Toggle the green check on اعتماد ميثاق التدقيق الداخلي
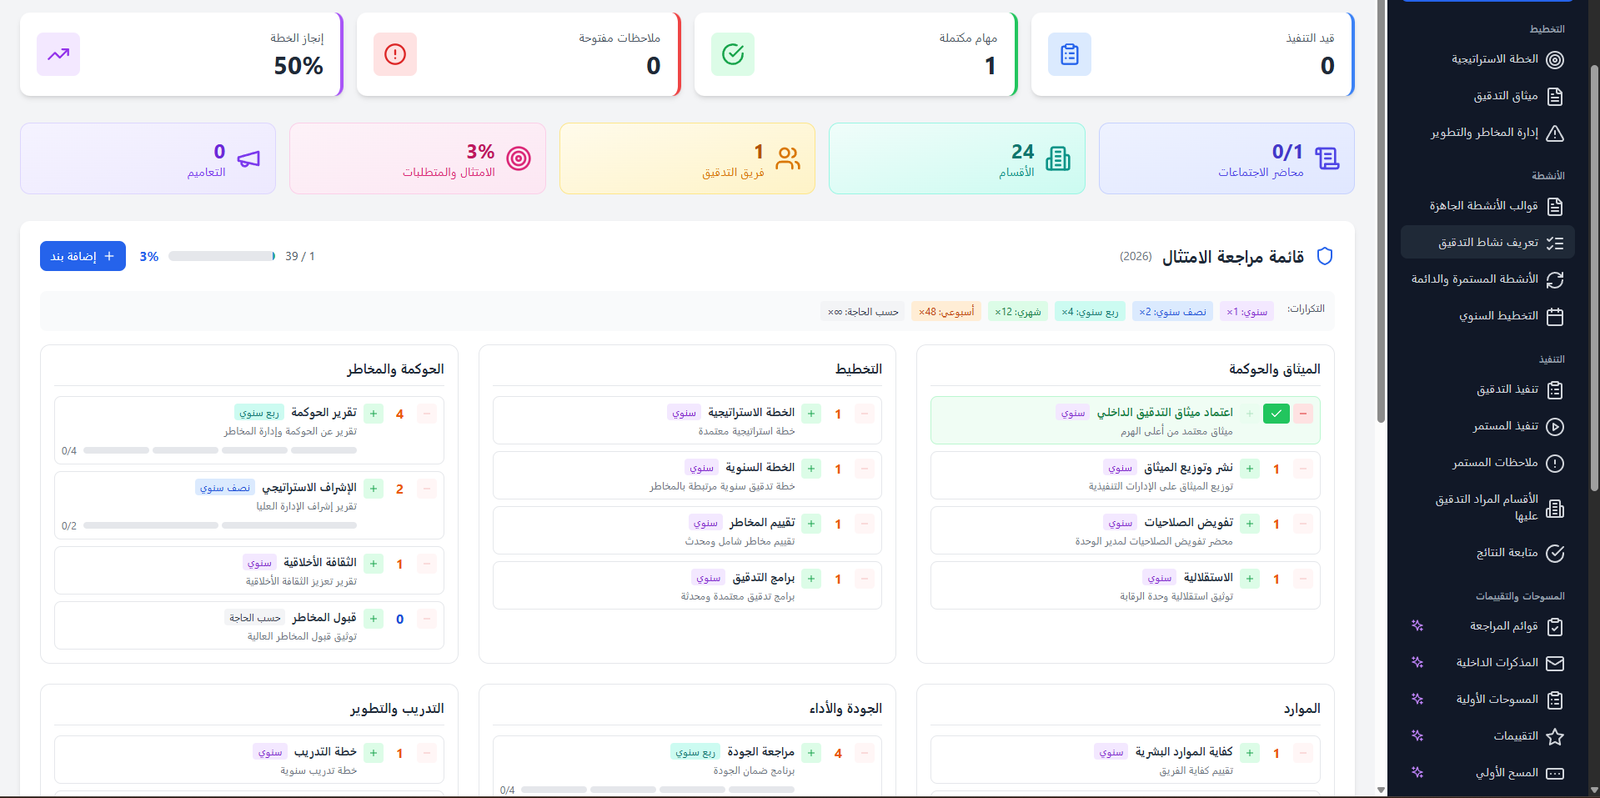Screen dimensions: 1600x798 pos(1276,414)
